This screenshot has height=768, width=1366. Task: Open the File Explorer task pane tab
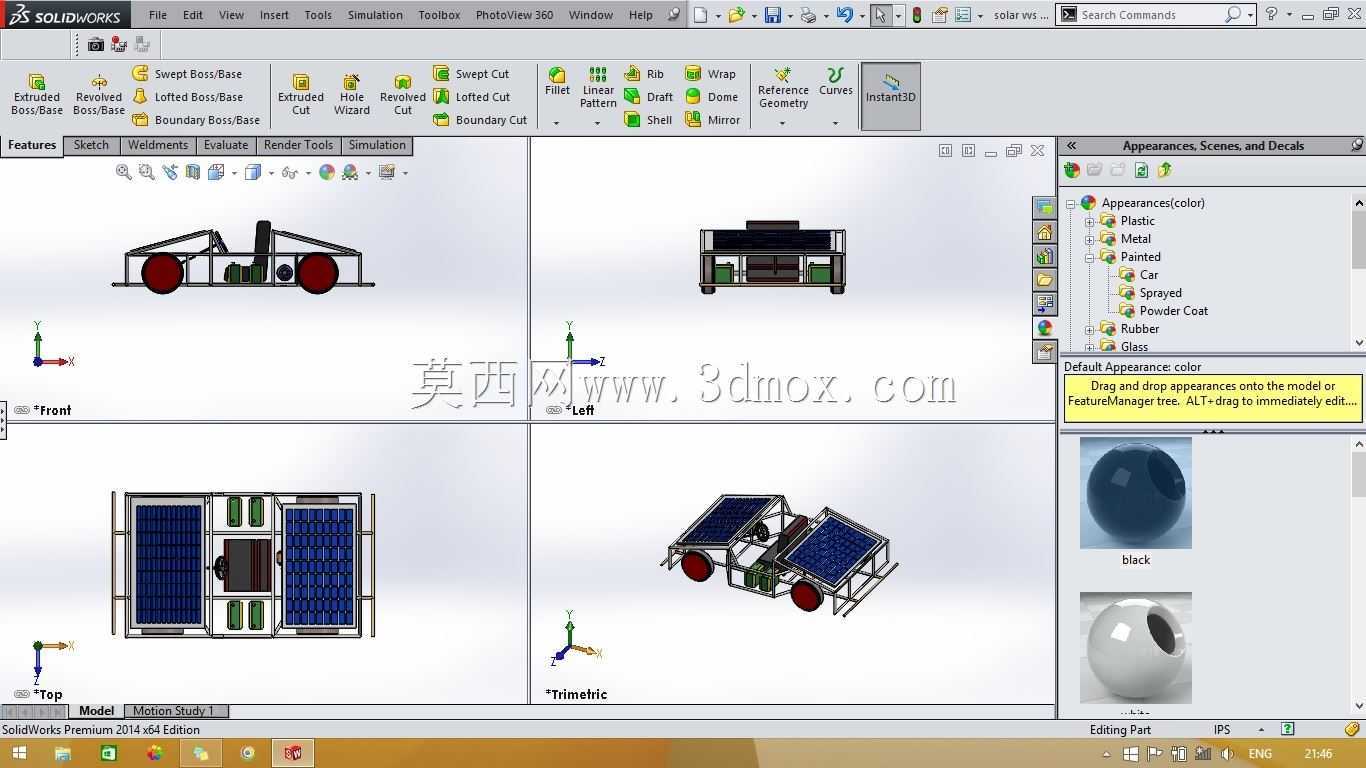pyautogui.click(x=1044, y=280)
